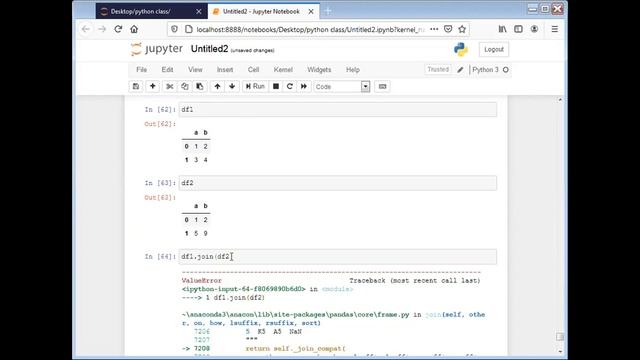This screenshot has height=360, width=640.
Task: Run the current cell
Action: coord(256,87)
